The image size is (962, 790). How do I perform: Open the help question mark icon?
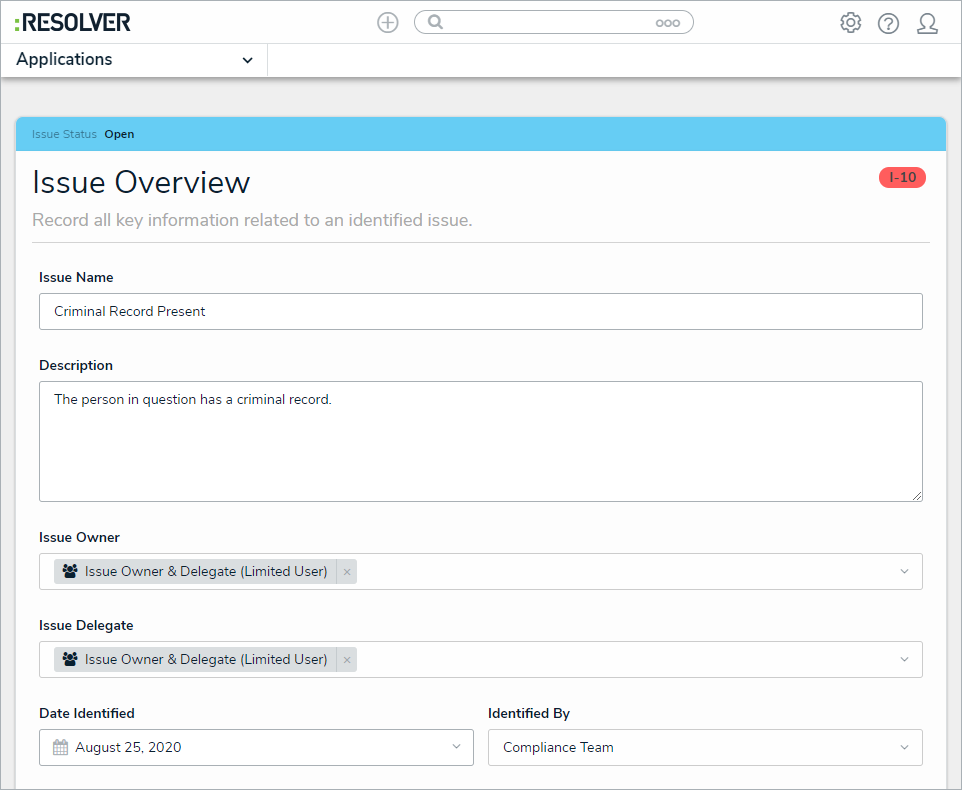(888, 23)
